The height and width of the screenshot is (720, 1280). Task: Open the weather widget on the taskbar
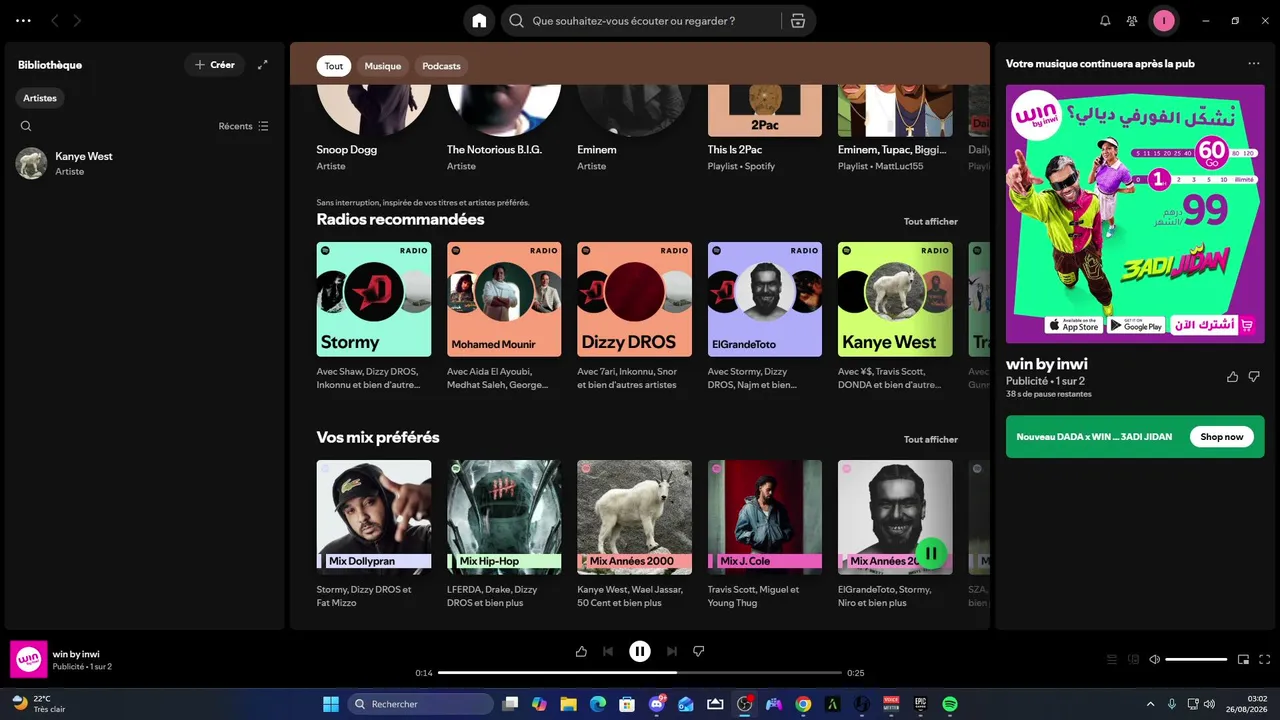coord(40,704)
